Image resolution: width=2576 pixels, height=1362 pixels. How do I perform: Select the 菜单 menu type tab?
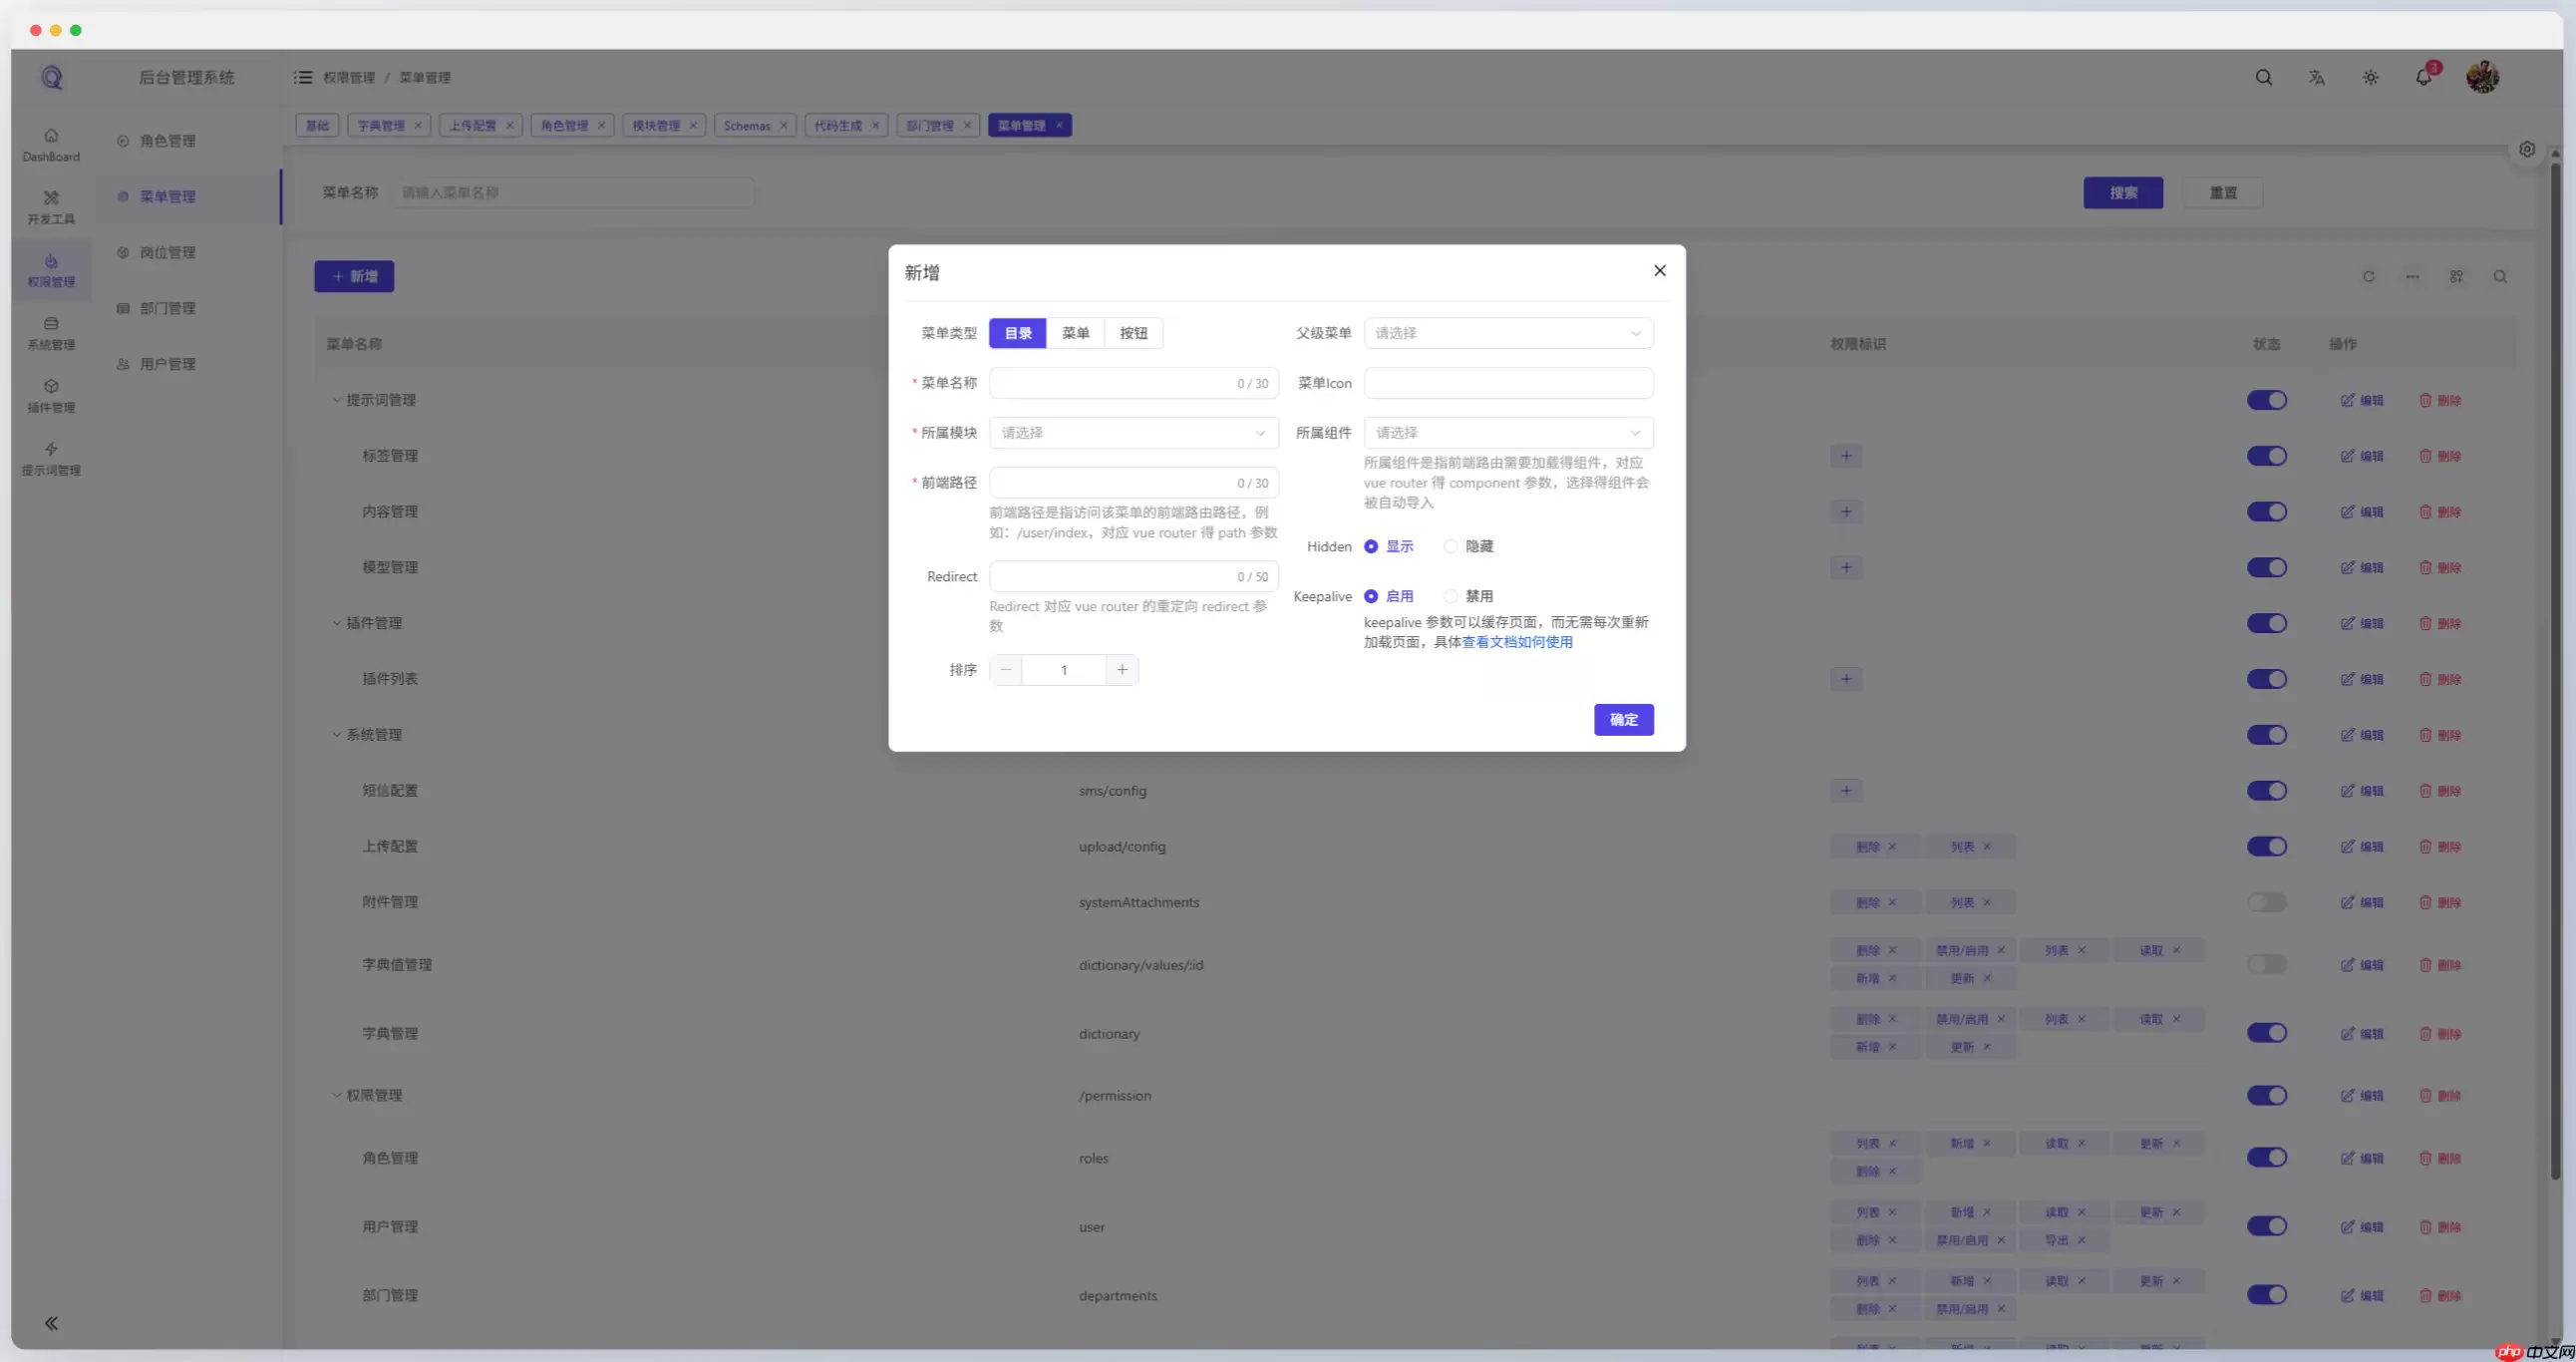[x=1076, y=333]
